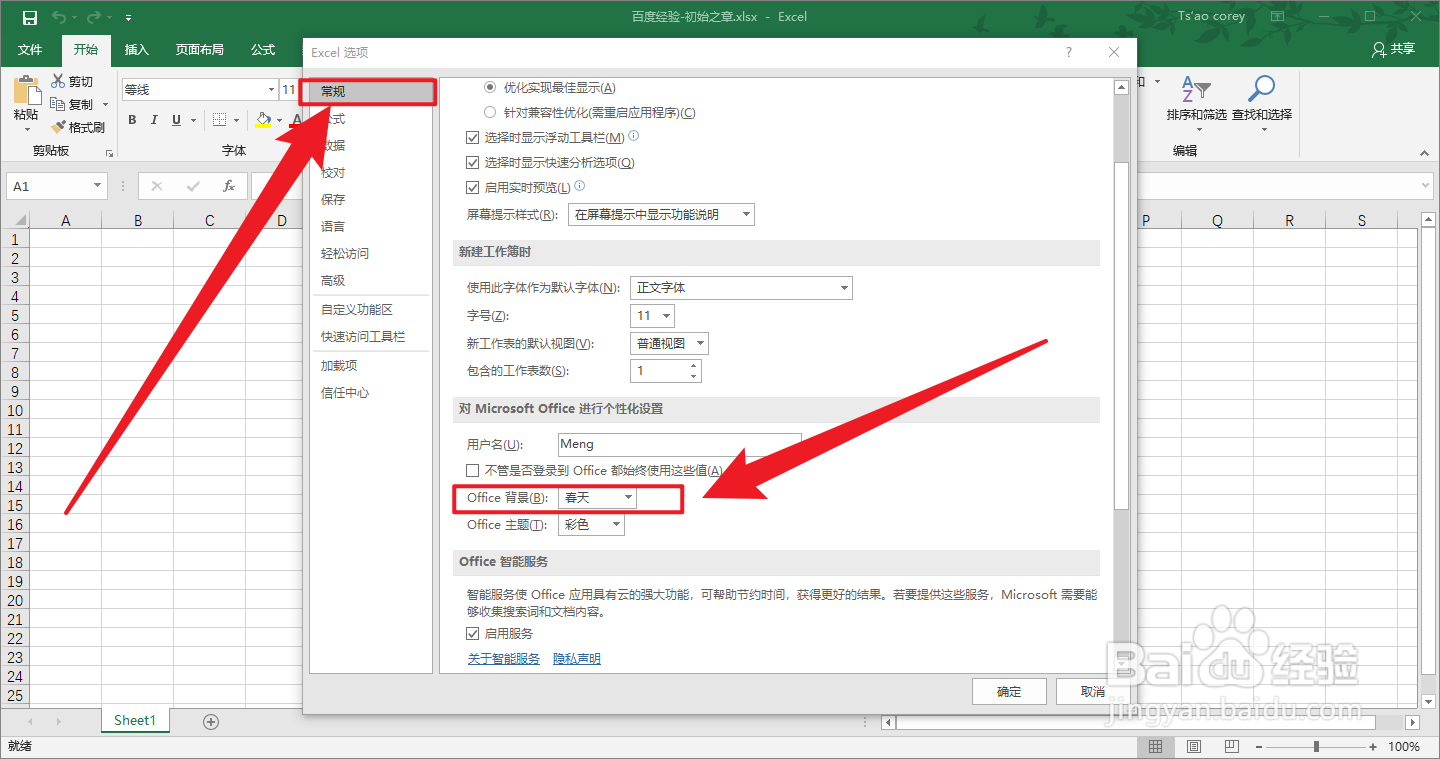Switch to 页面布局 ribbon tab
Screen dimensions: 1440x759
coord(200,50)
